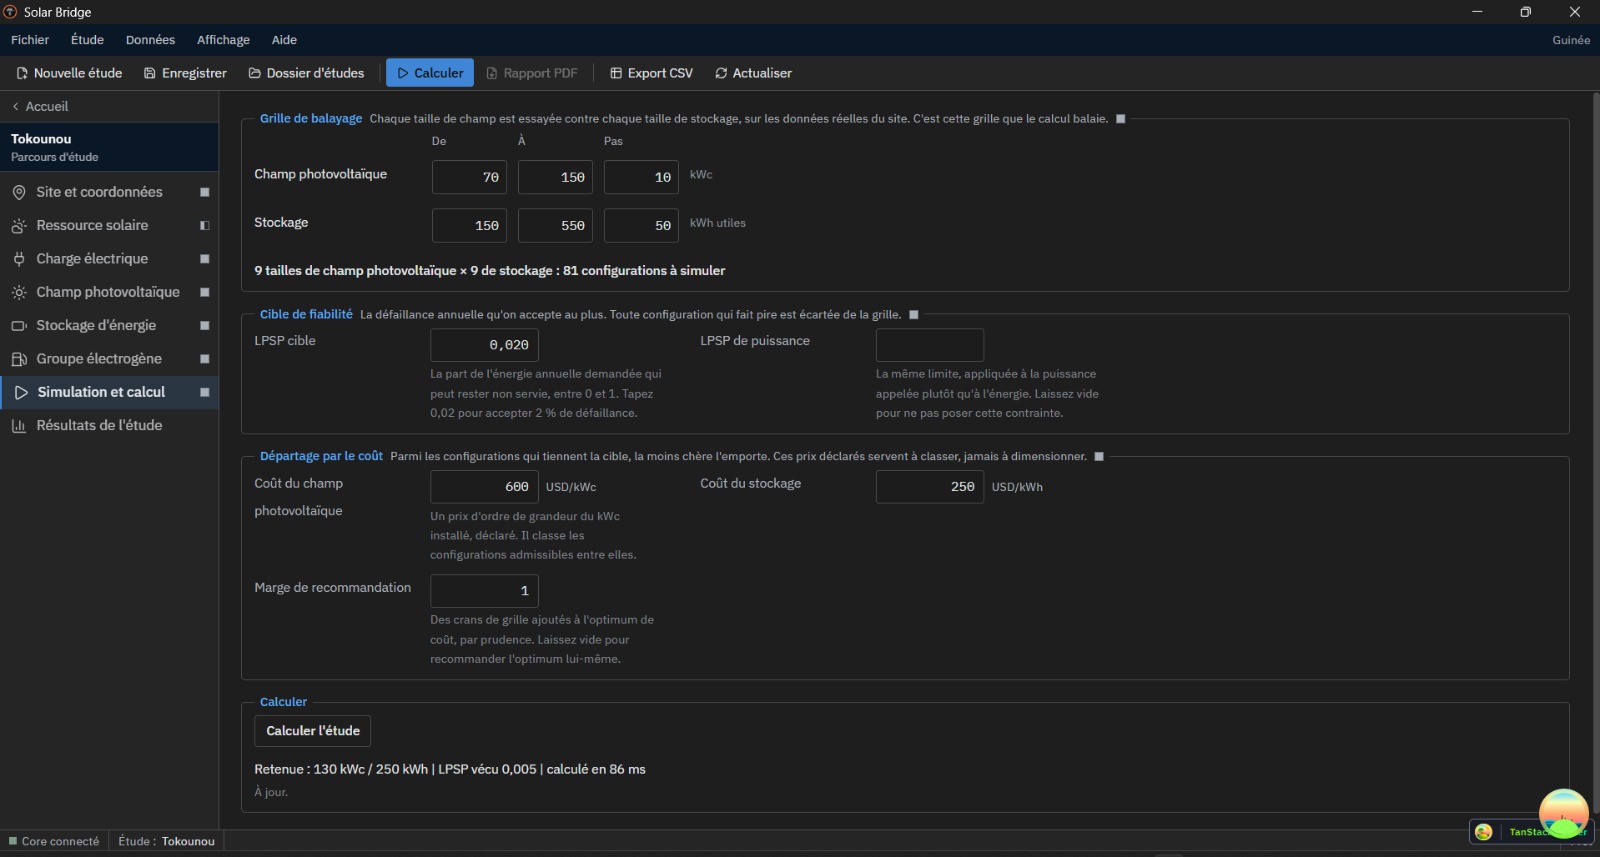This screenshot has width=1600, height=857.
Task: Click status square after Cible de fiabilité description
Action: tap(913, 314)
